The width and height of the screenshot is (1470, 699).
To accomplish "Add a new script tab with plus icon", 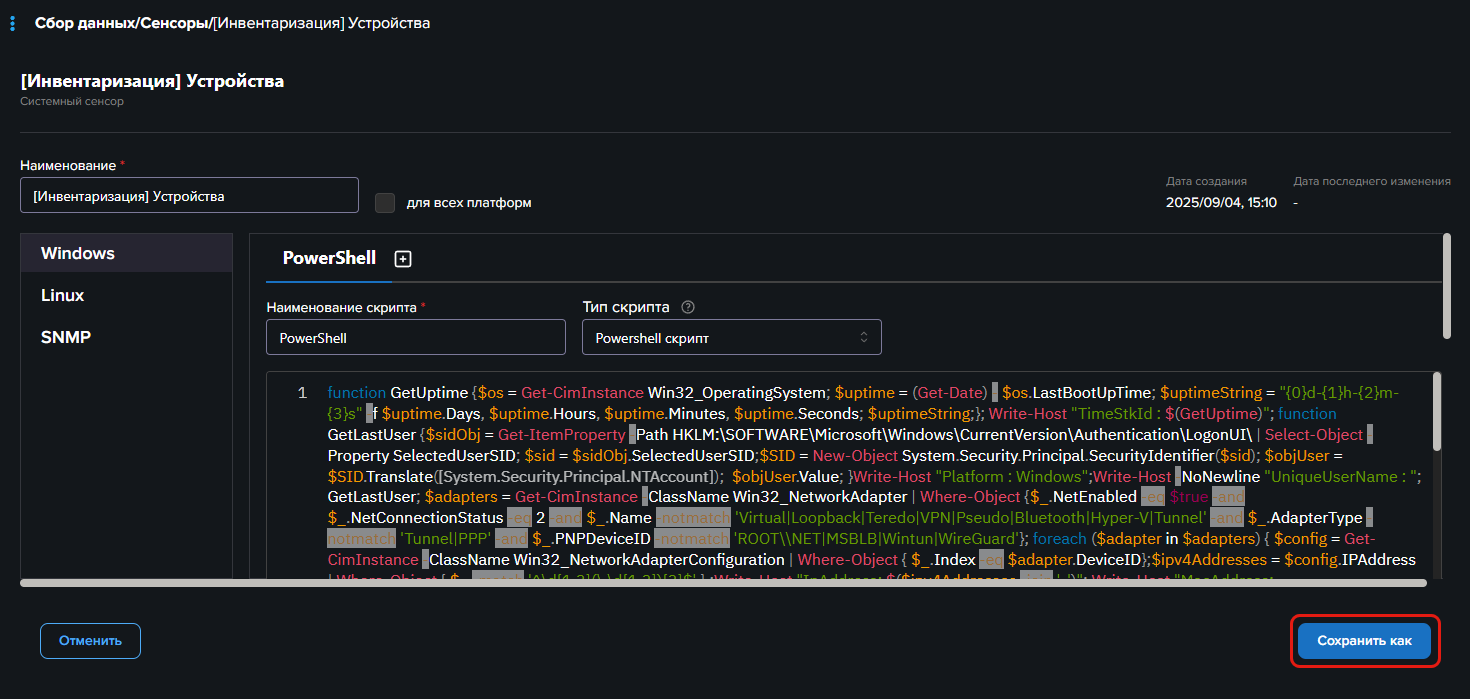I will point(403,259).
